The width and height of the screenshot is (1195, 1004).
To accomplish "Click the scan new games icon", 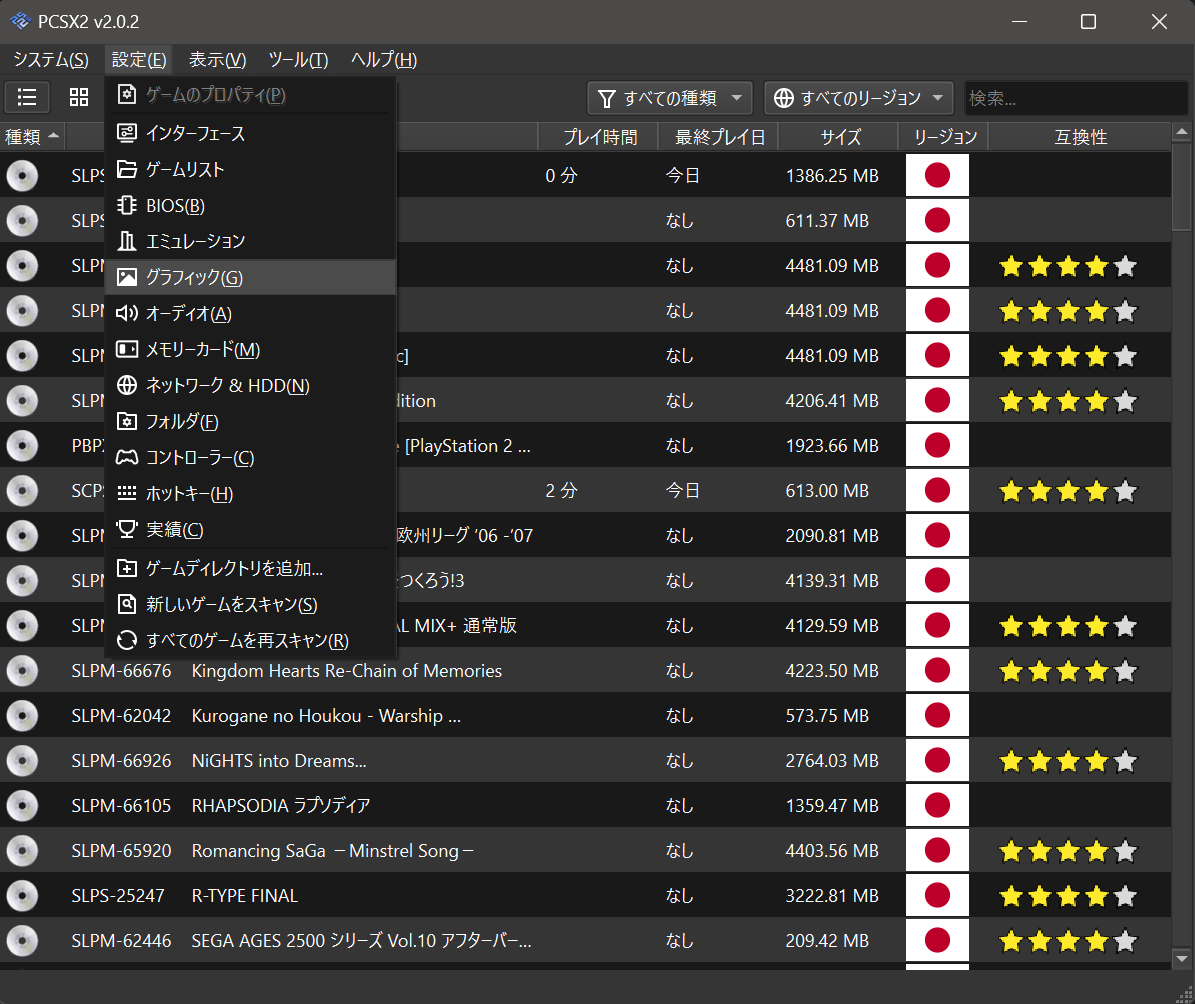I will [127, 604].
